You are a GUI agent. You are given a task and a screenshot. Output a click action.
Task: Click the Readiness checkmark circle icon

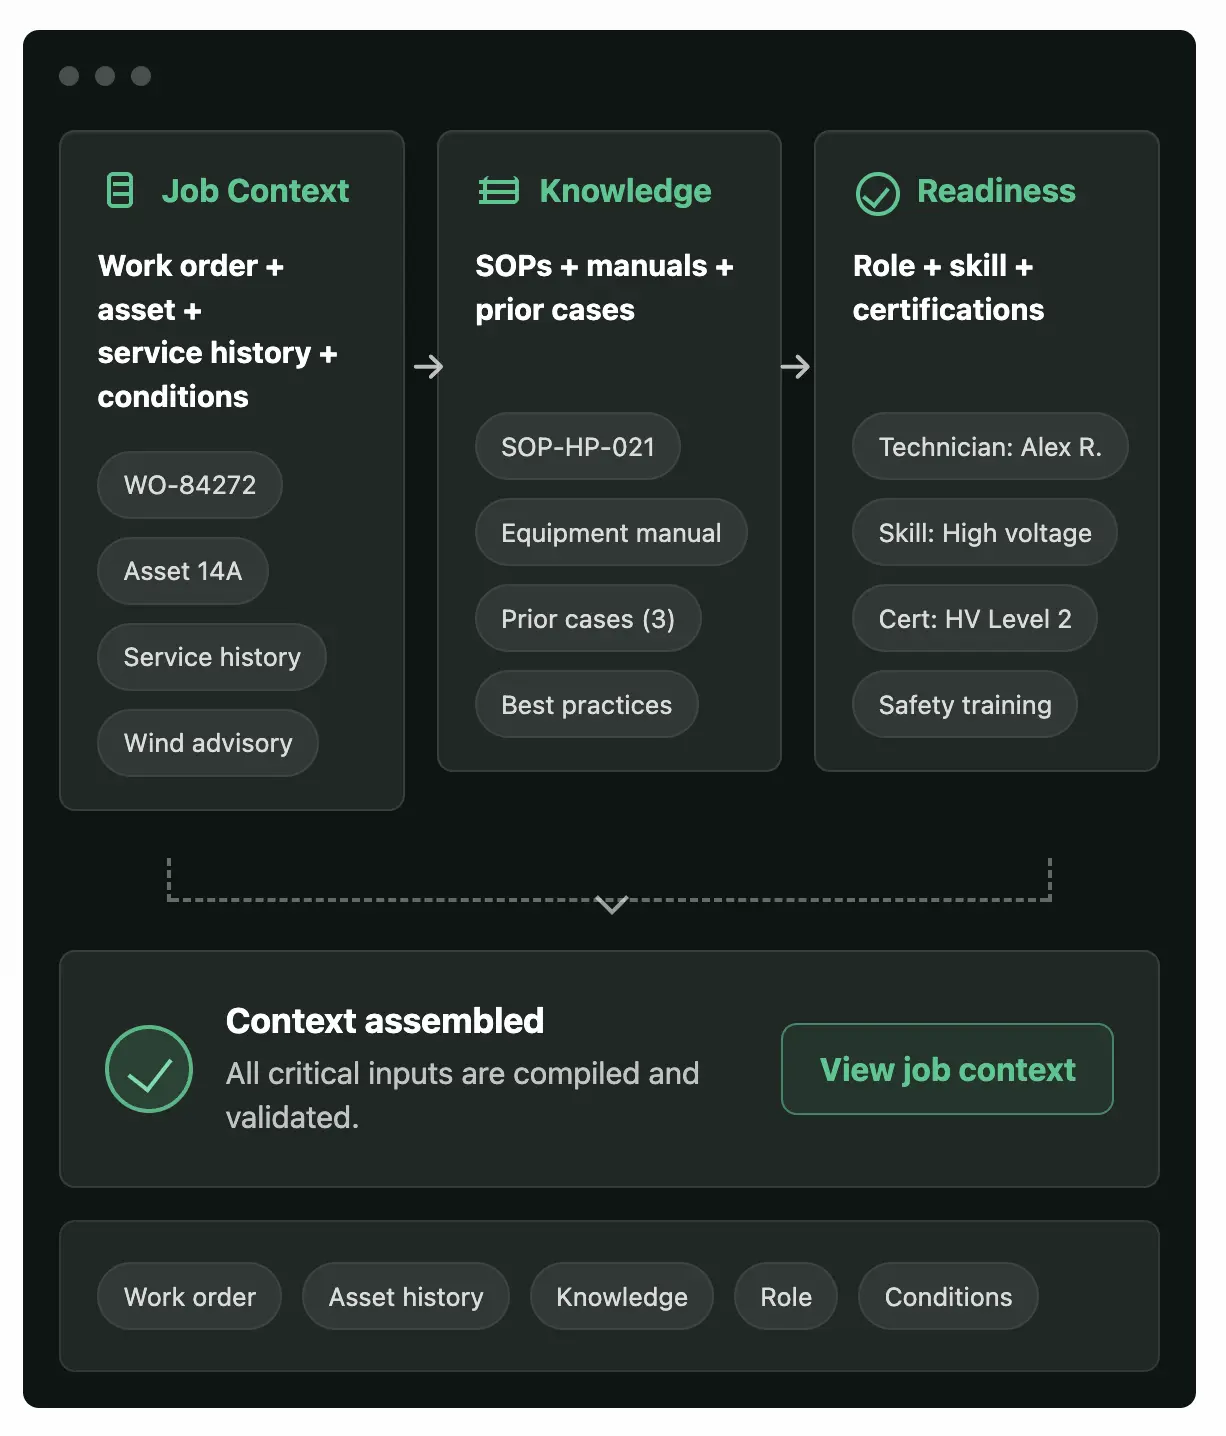(x=877, y=193)
